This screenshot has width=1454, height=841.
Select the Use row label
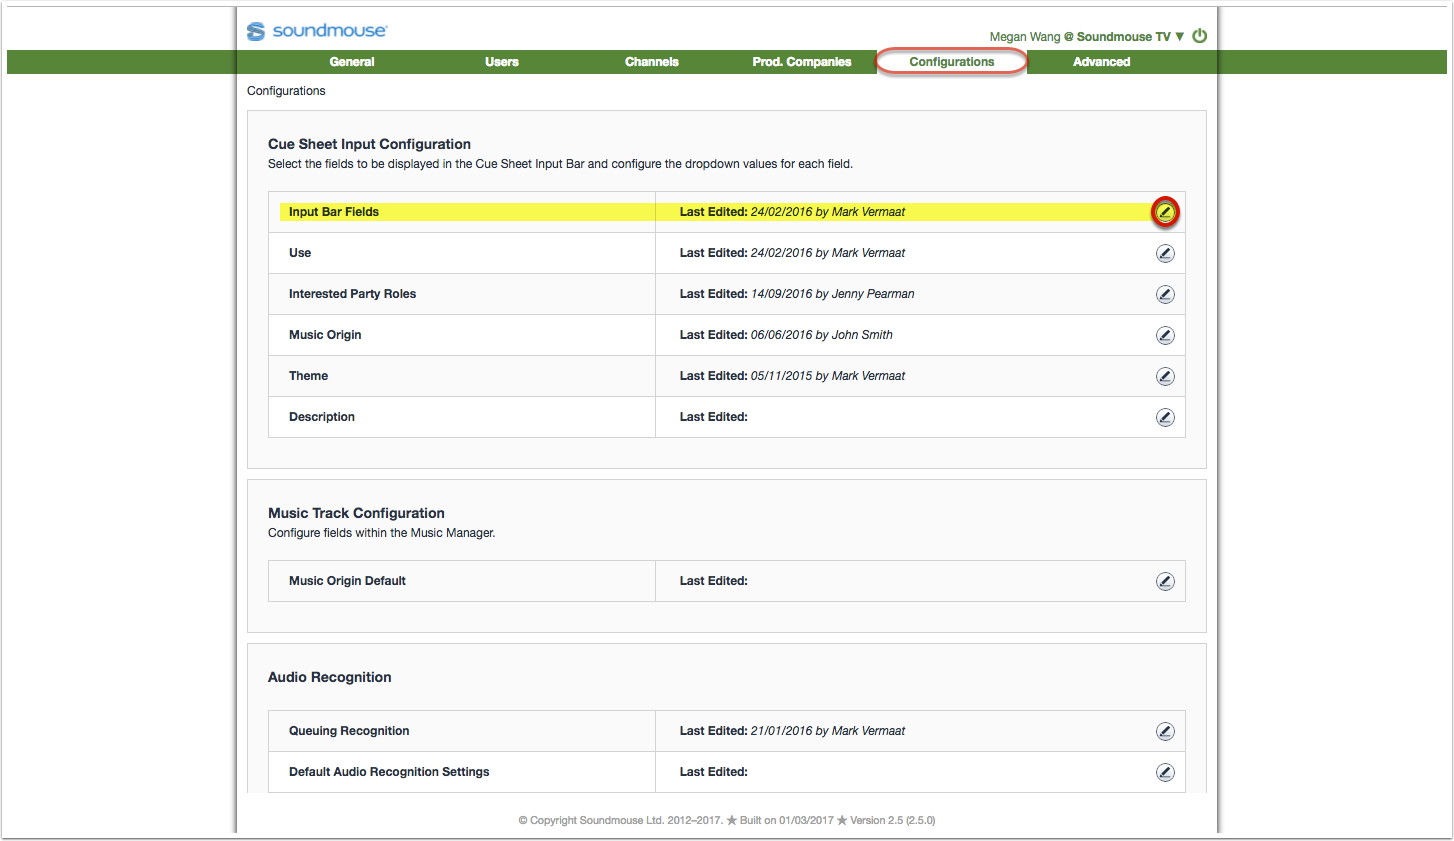coord(300,253)
